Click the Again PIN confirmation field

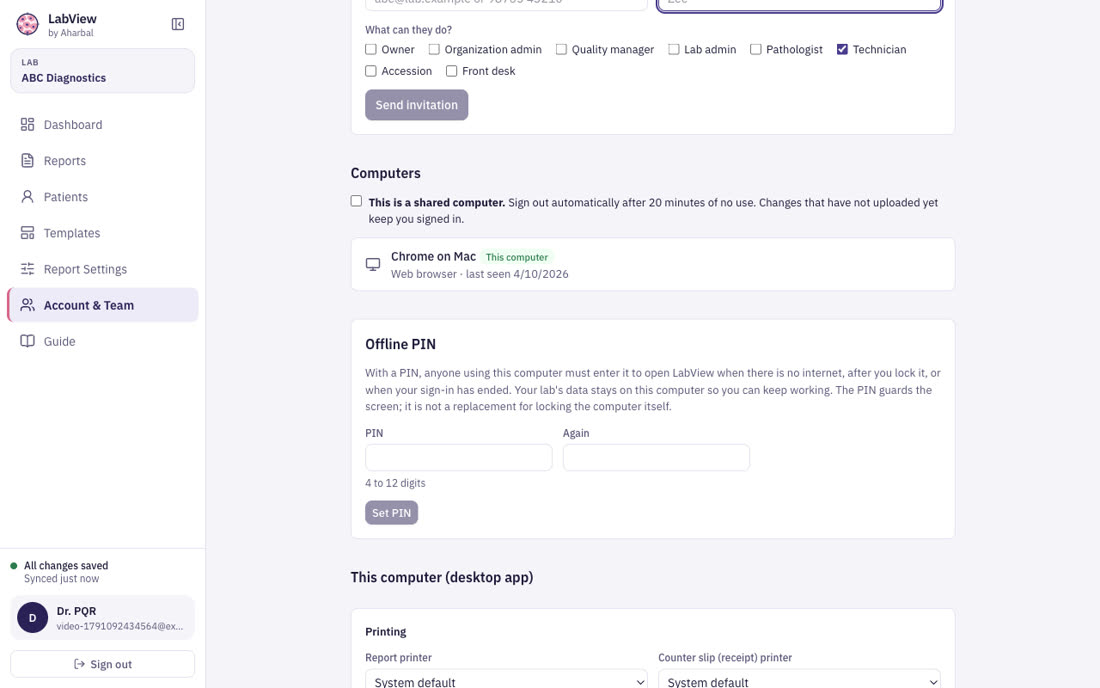[656, 457]
